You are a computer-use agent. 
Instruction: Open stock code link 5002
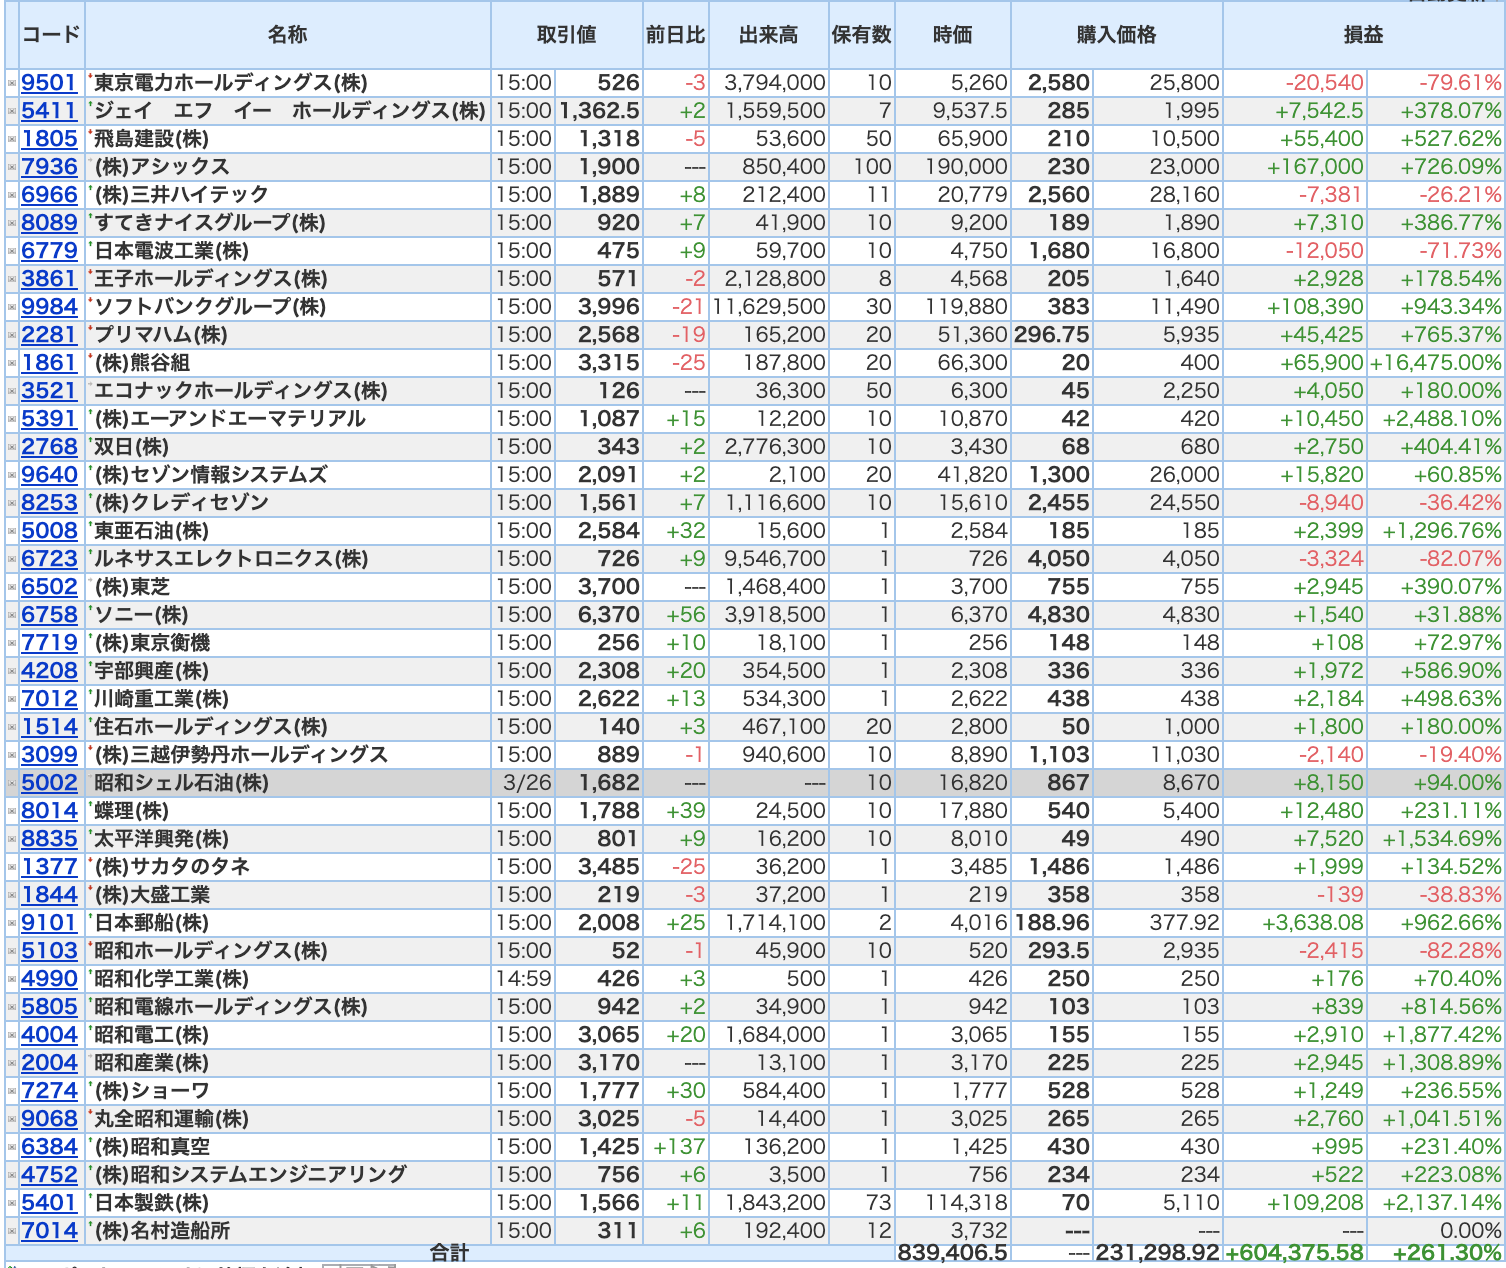pyautogui.click(x=49, y=783)
